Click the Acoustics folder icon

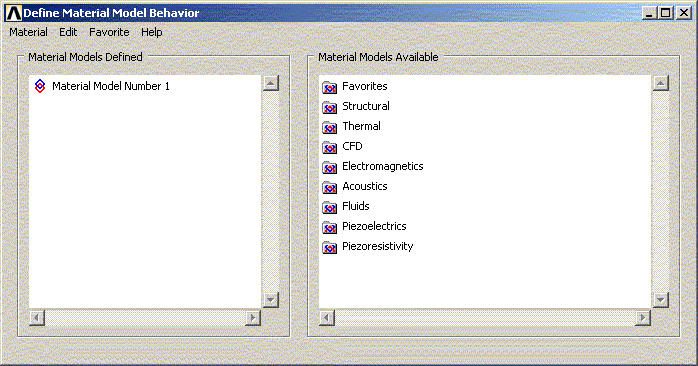[329, 187]
